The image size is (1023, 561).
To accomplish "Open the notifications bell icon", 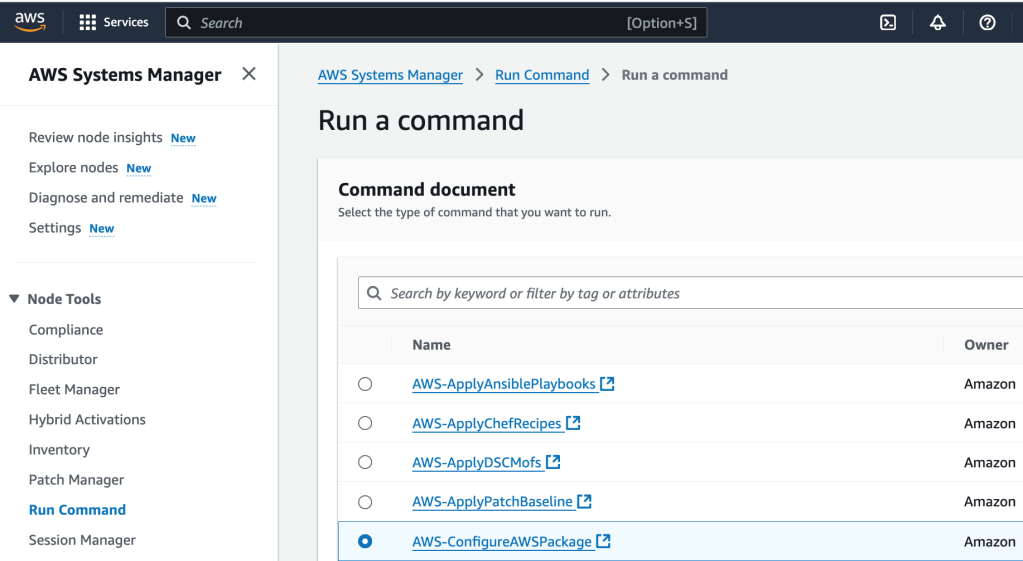I will click(937, 23).
